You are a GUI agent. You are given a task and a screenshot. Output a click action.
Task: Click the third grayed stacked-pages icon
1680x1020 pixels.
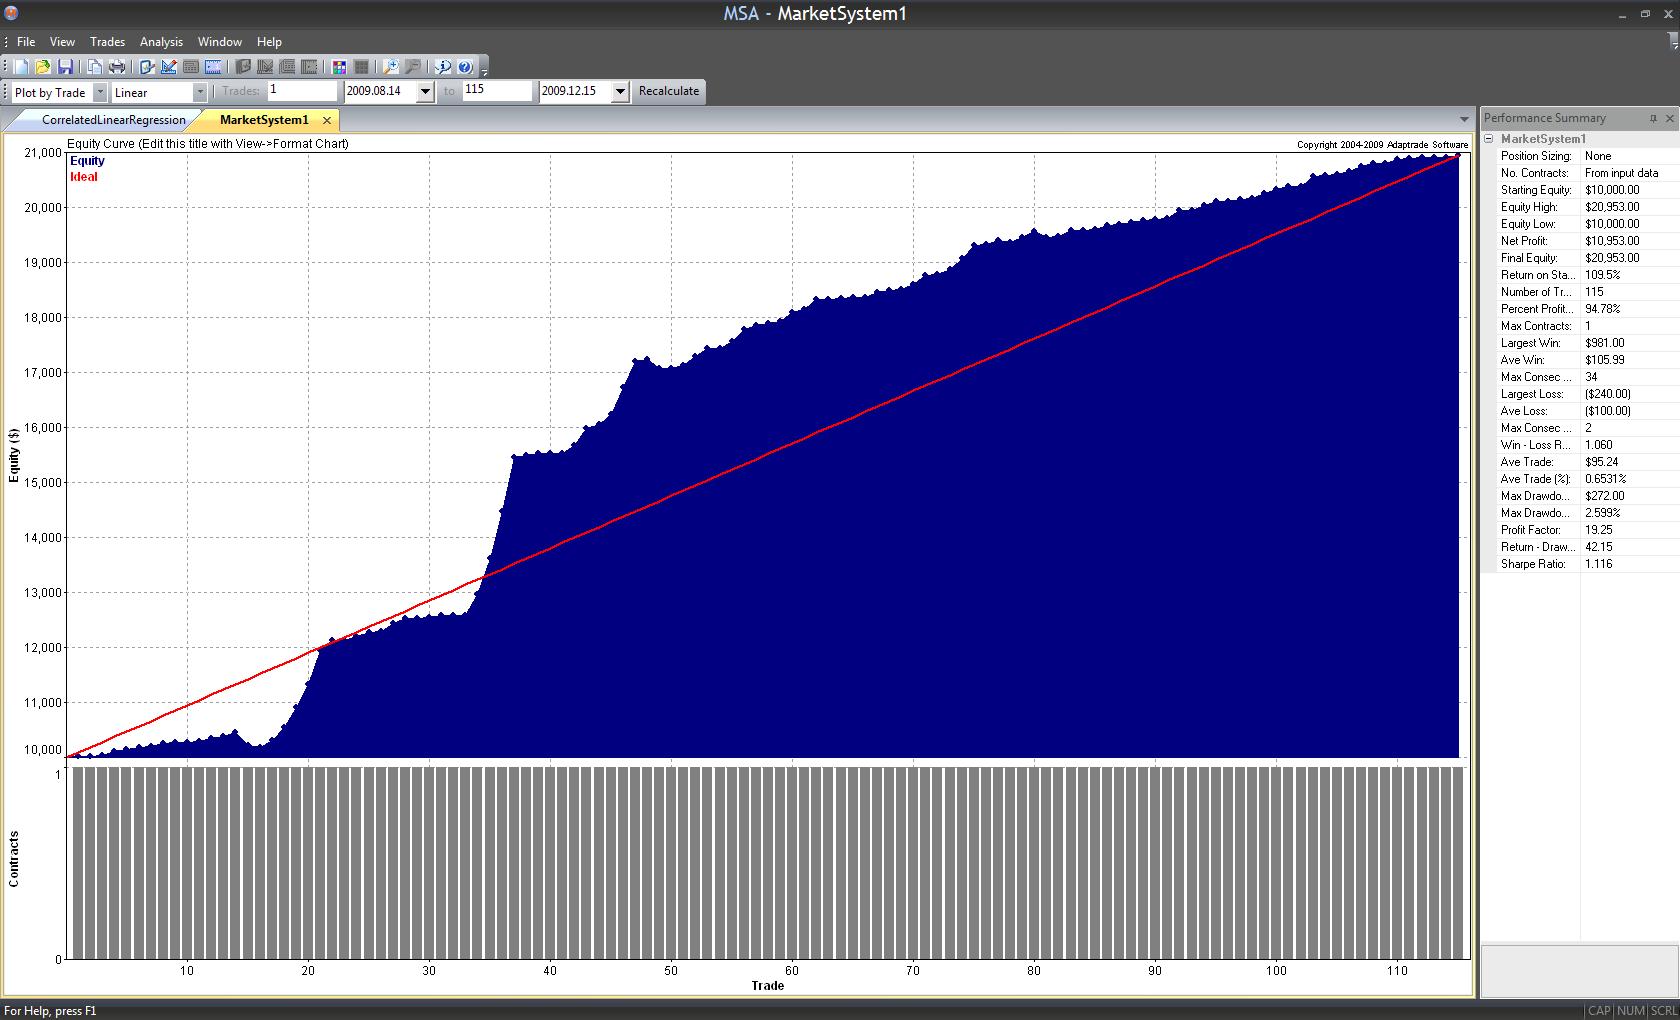pyautogui.click(x=287, y=67)
